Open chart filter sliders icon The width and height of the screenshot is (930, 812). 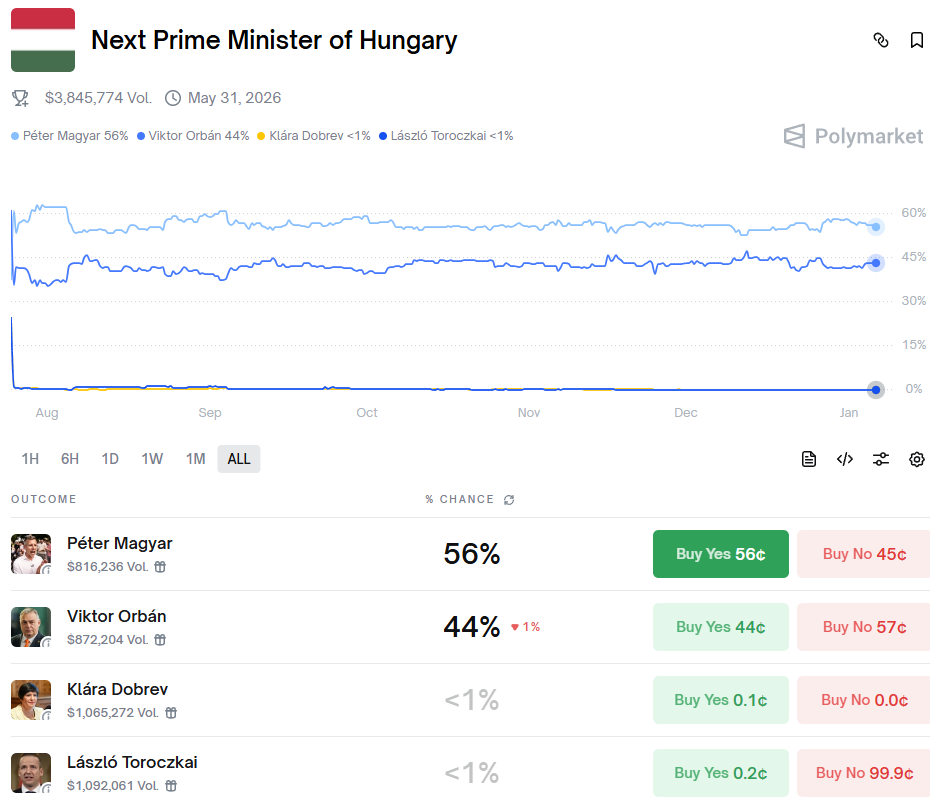pos(880,459)
